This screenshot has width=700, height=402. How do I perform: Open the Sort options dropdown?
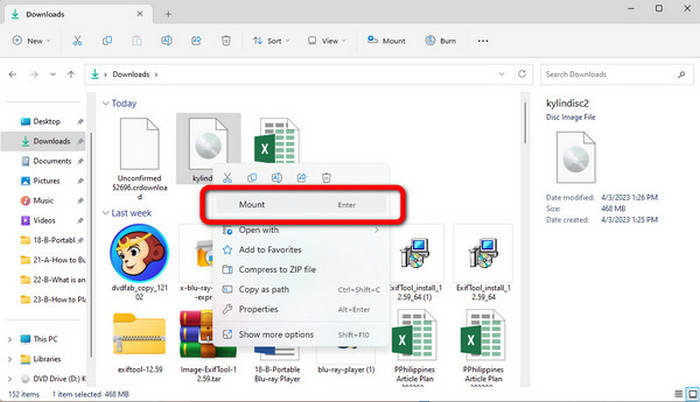pos(271,41)
